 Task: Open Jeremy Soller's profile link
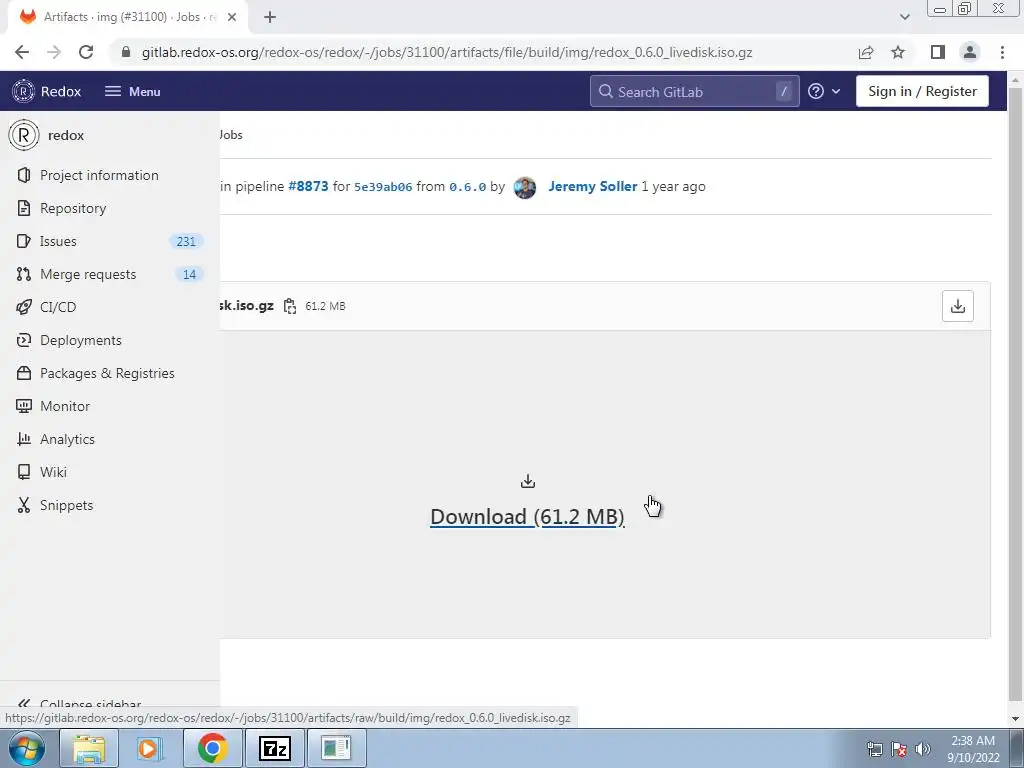(x=592, y=186)
